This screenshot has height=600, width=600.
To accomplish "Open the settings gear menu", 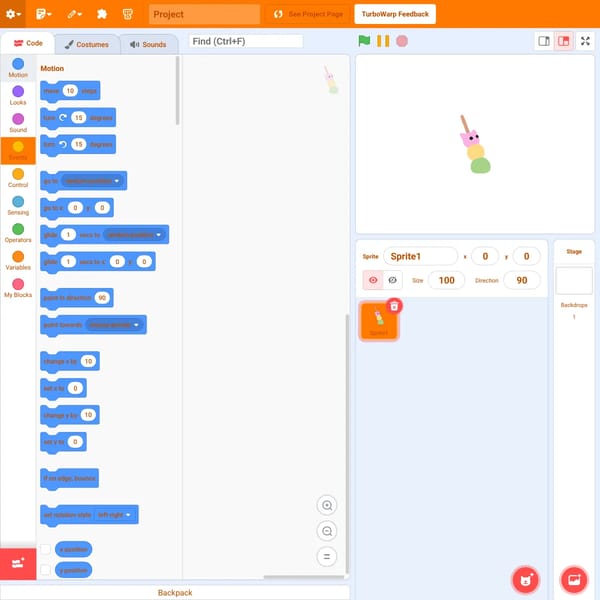I will coord(13,14).
